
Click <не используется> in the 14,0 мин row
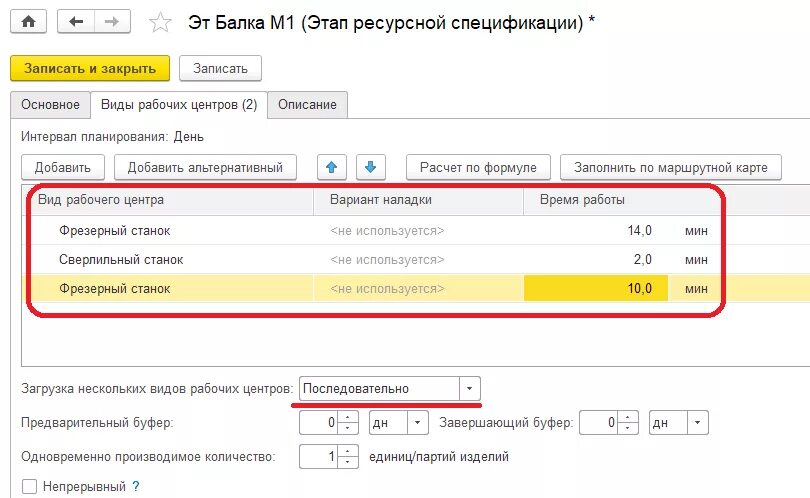pos(387,231)
